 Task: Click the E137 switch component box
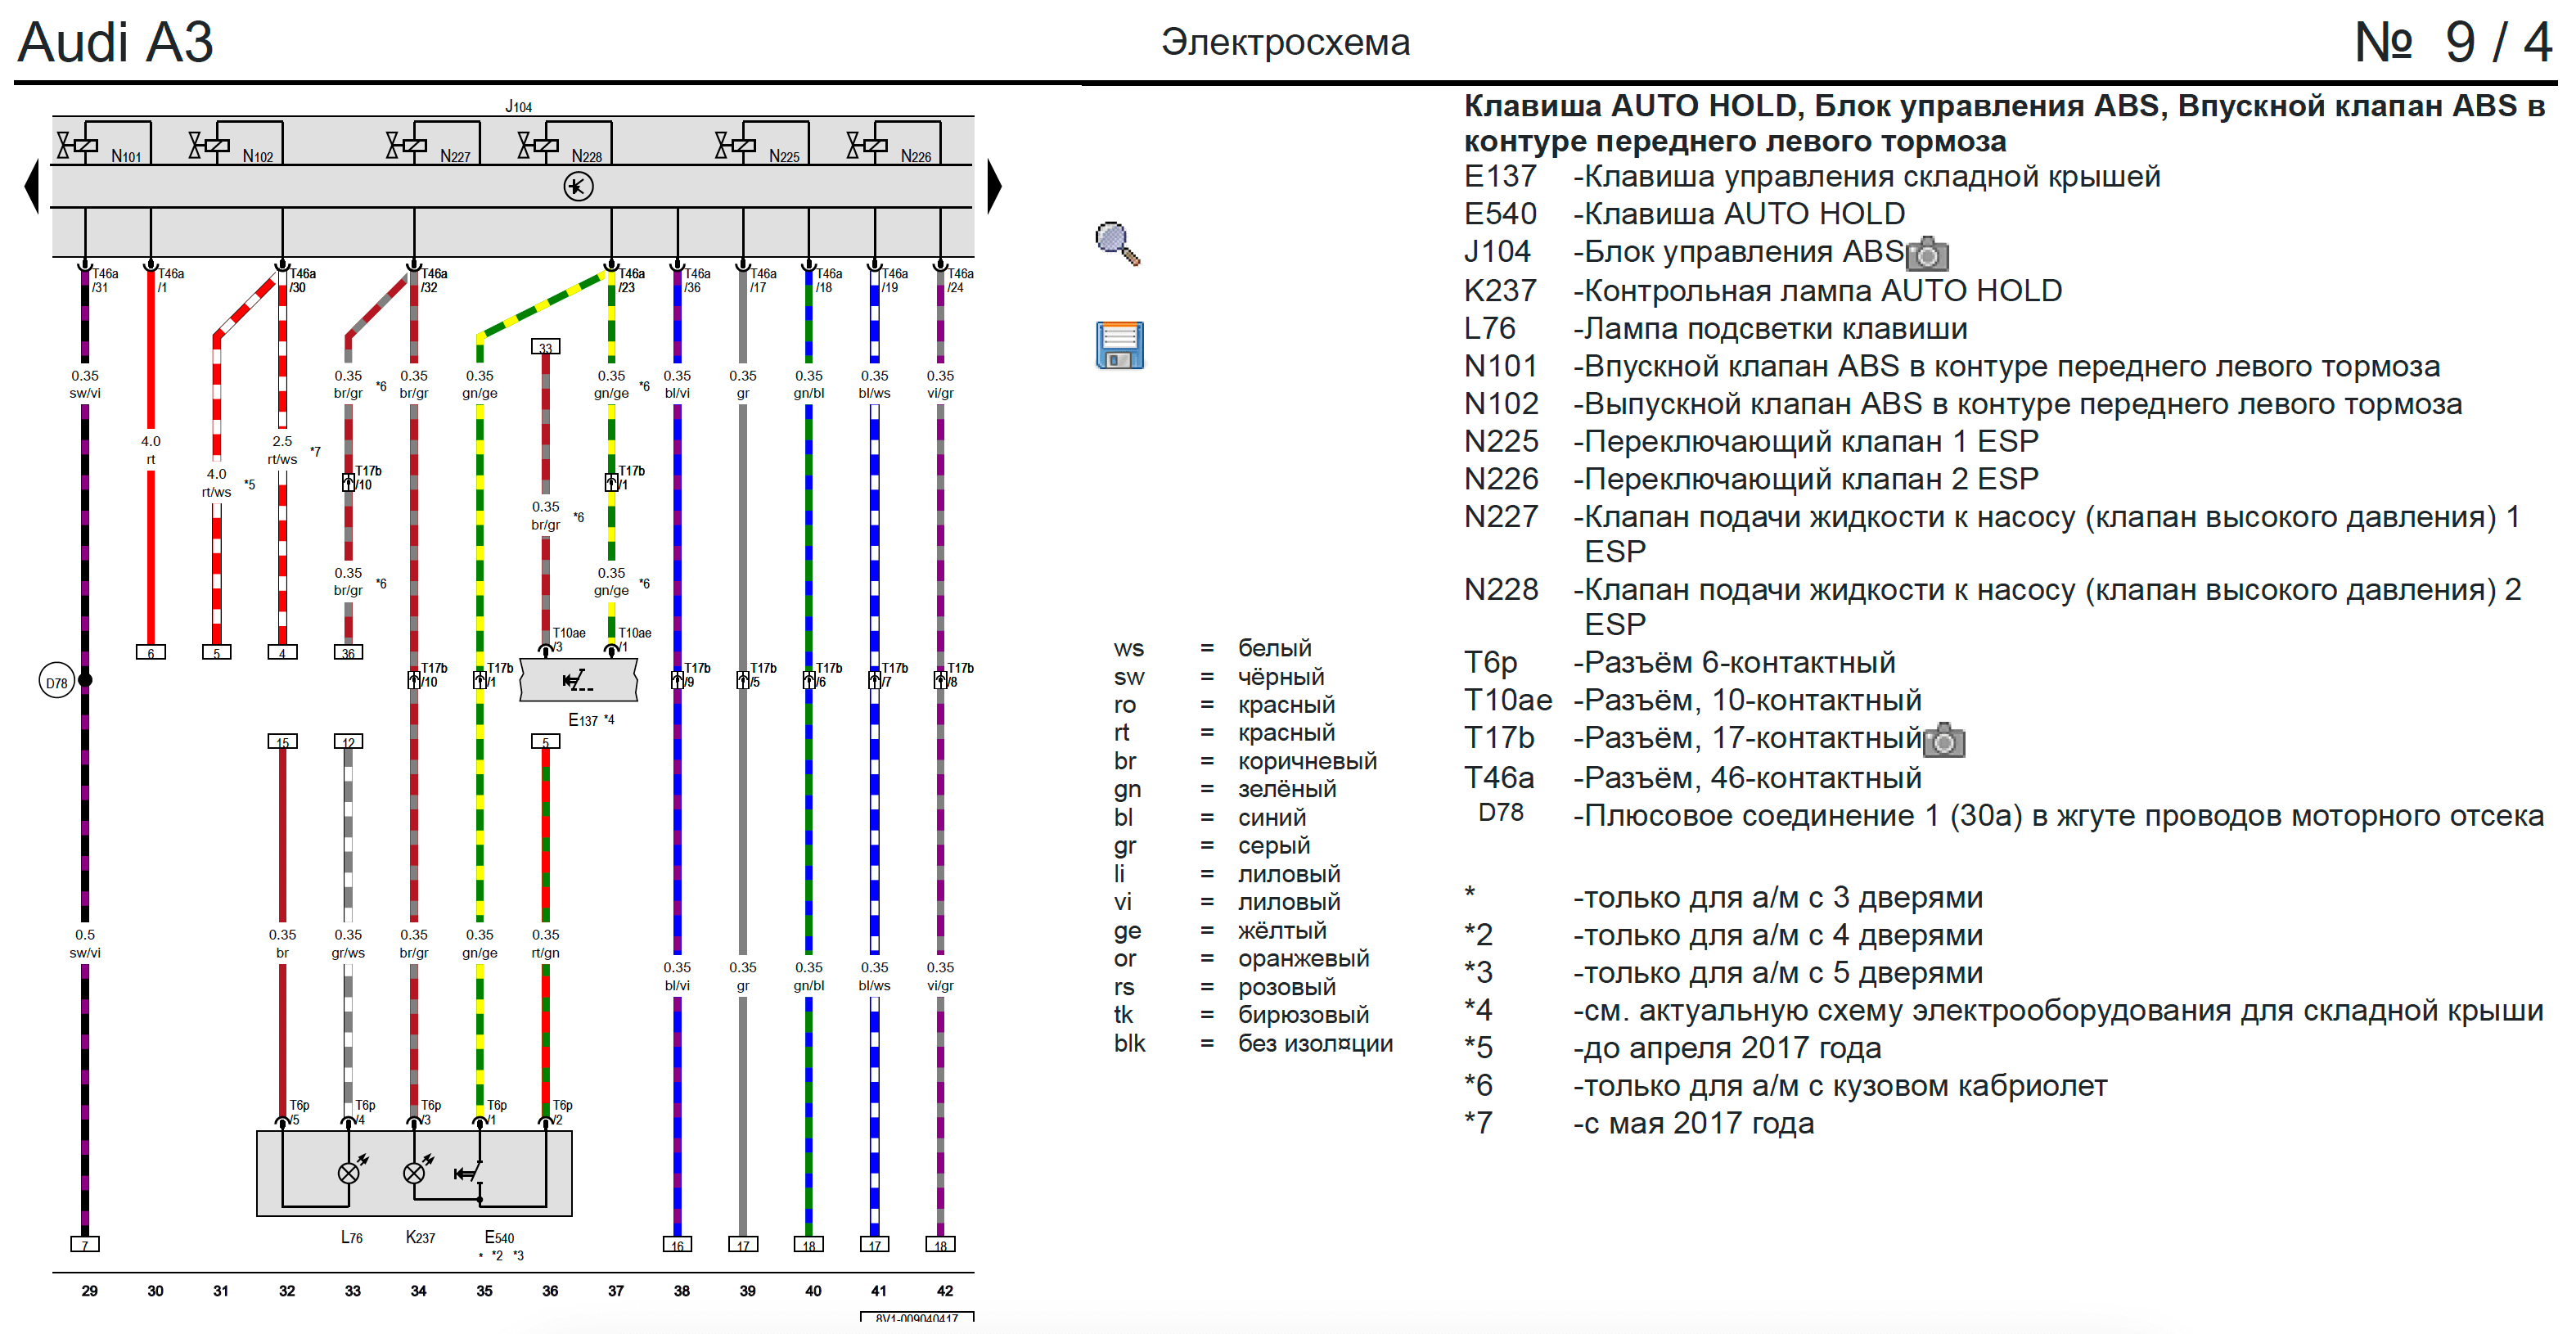(578, 681)
